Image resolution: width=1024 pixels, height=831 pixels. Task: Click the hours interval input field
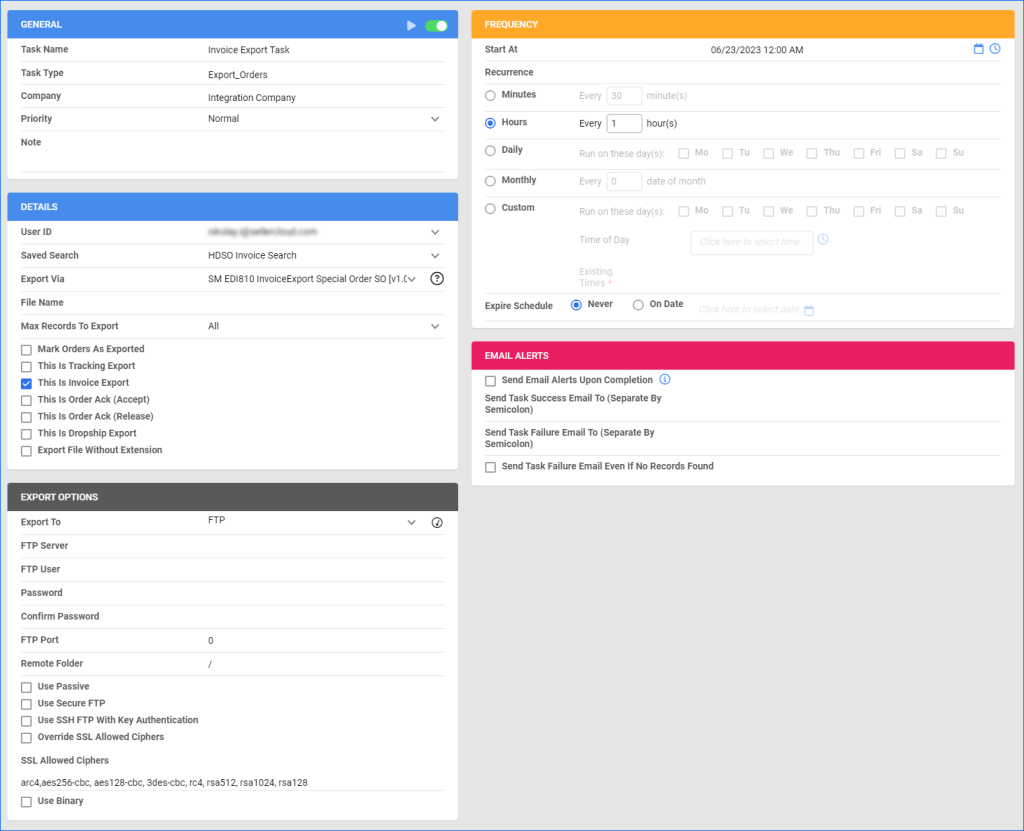point(624,123)
